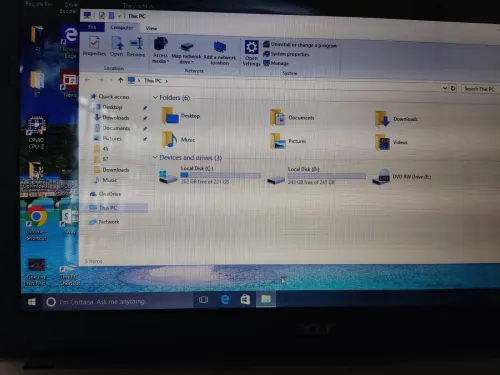Viewport: 500px width, 375px height.
Task: Open the Map network drive dropdown
Action: coord(186,53)
